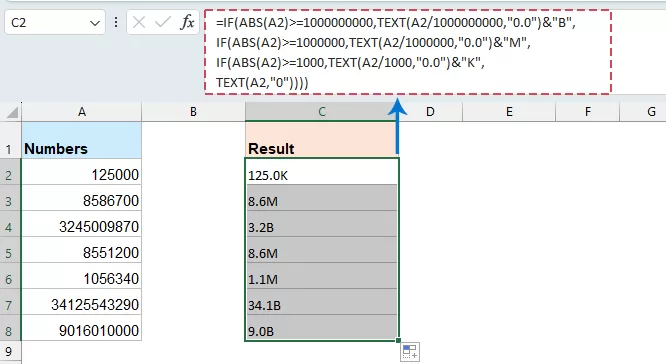Select column B header
Viewport: 666px width, 364px height.
coord(193,112)
